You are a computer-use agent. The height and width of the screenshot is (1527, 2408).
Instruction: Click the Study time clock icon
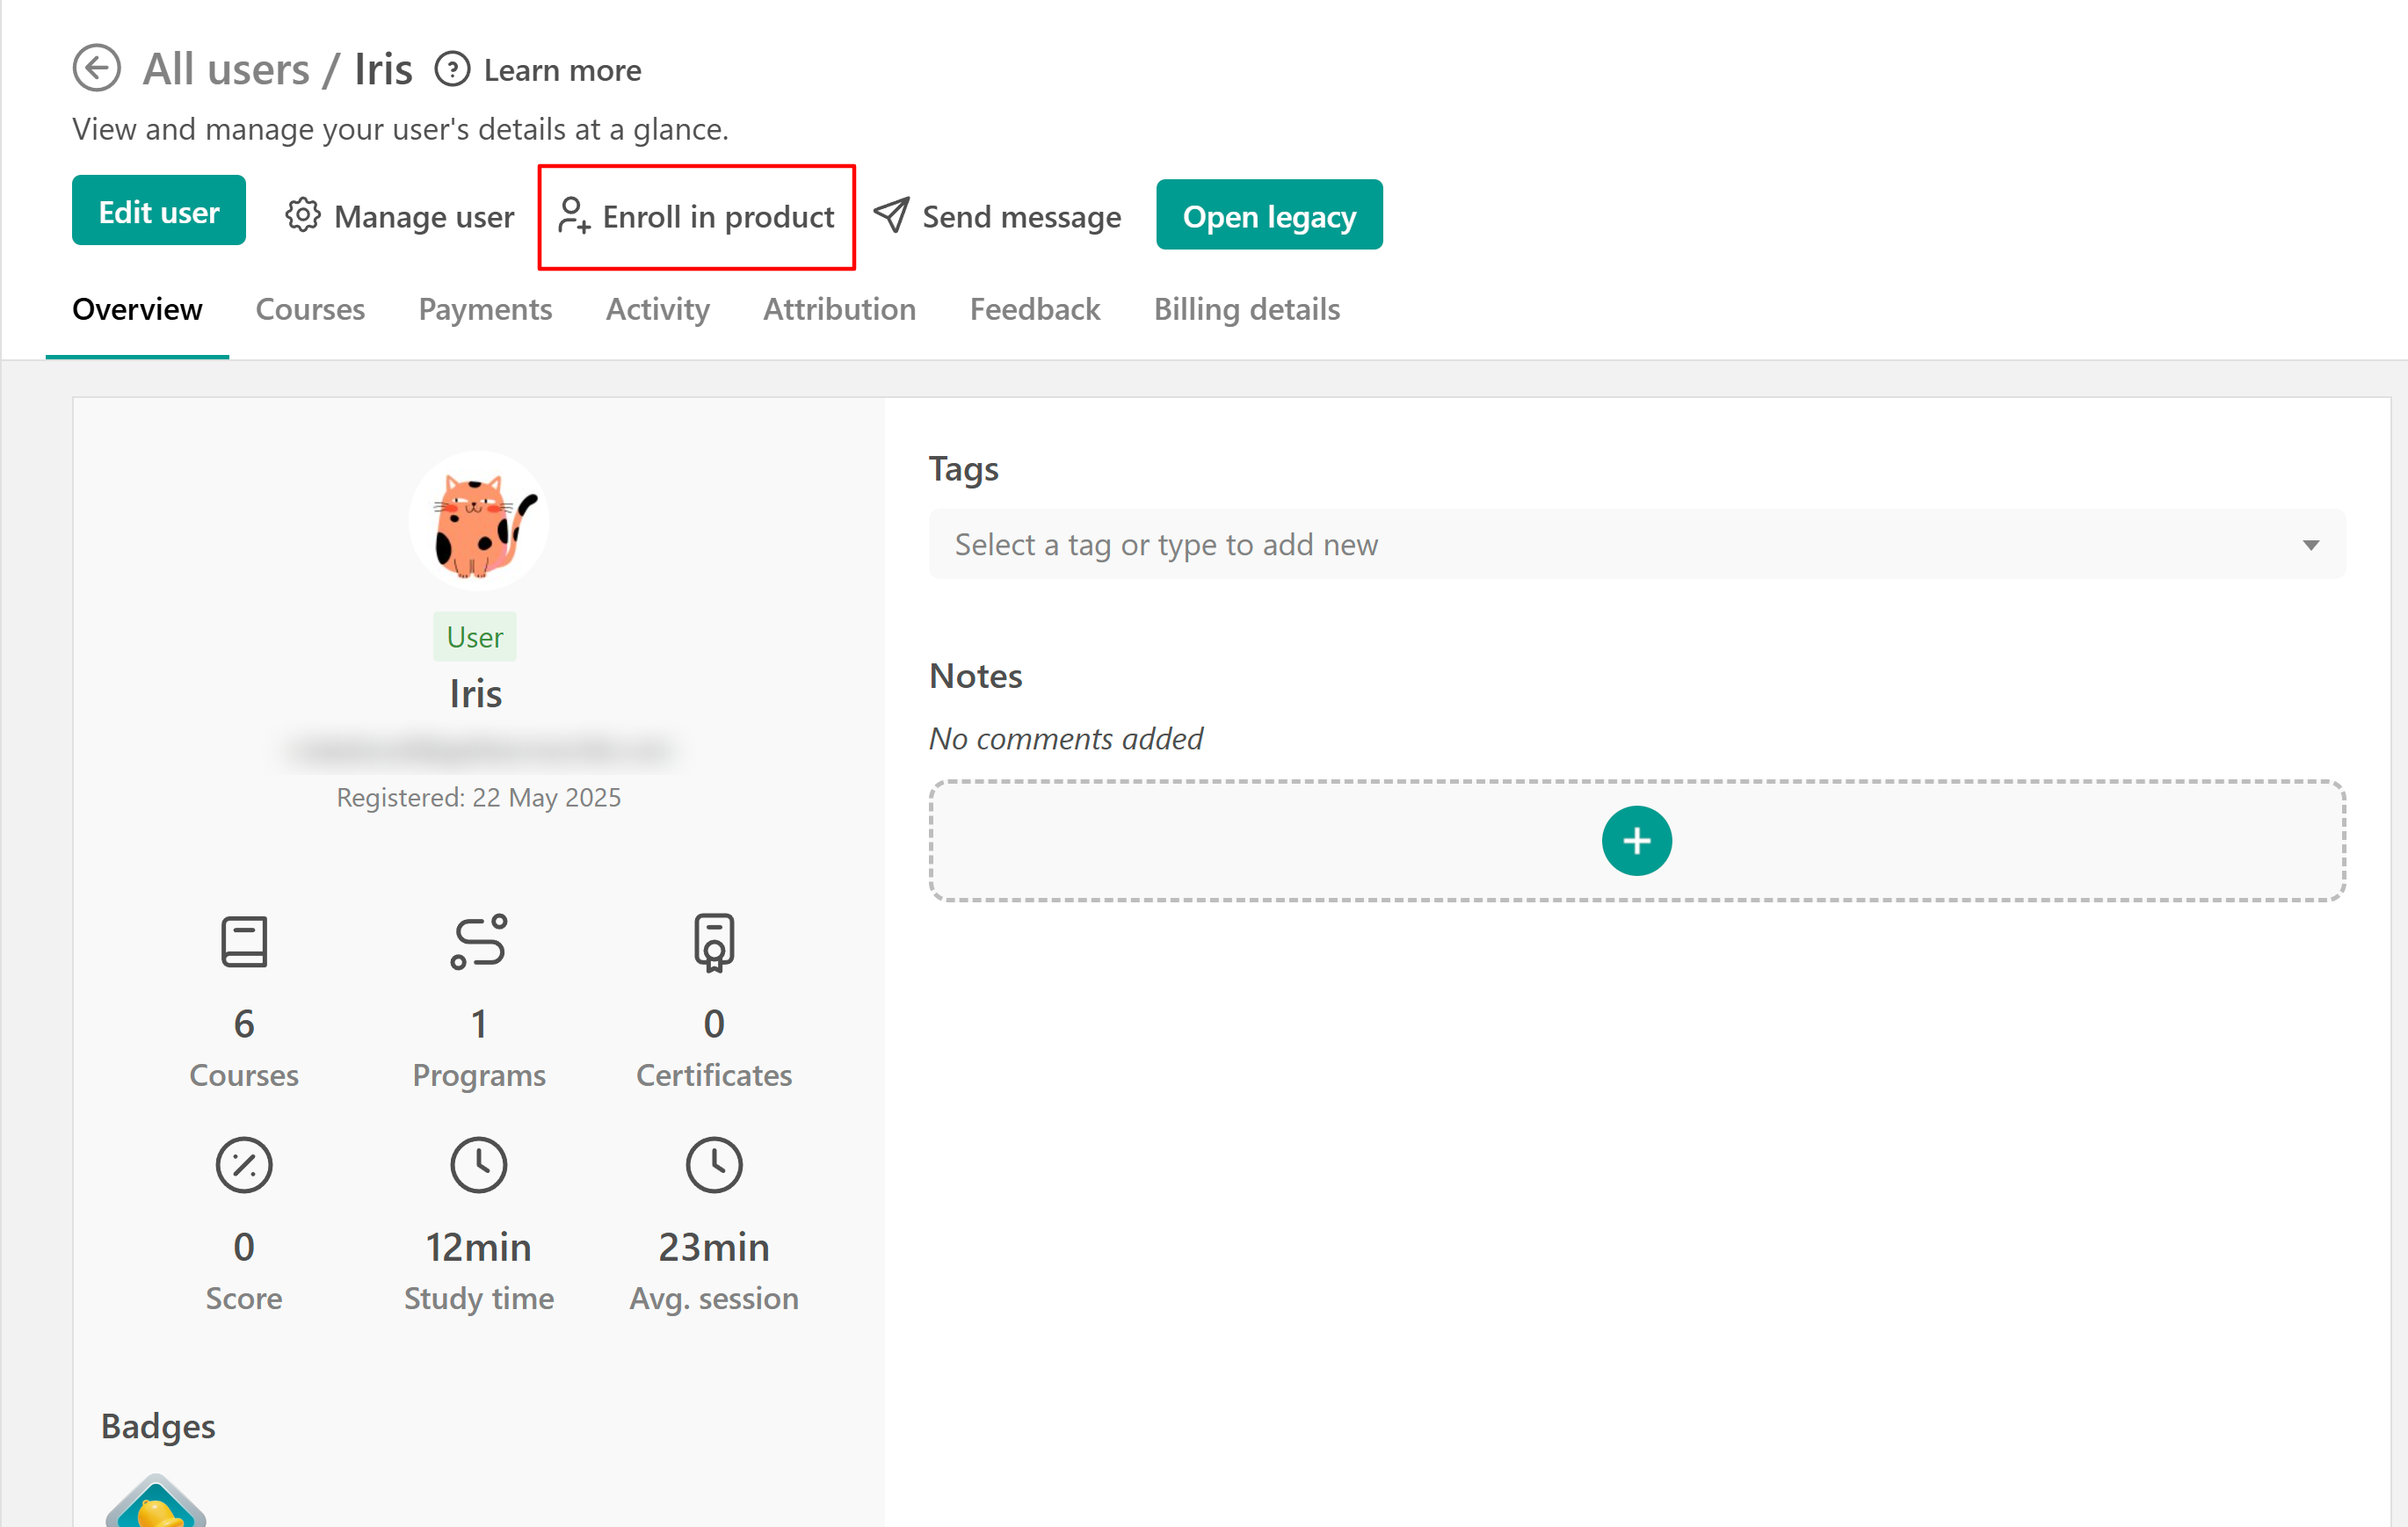pos(479,1165)
